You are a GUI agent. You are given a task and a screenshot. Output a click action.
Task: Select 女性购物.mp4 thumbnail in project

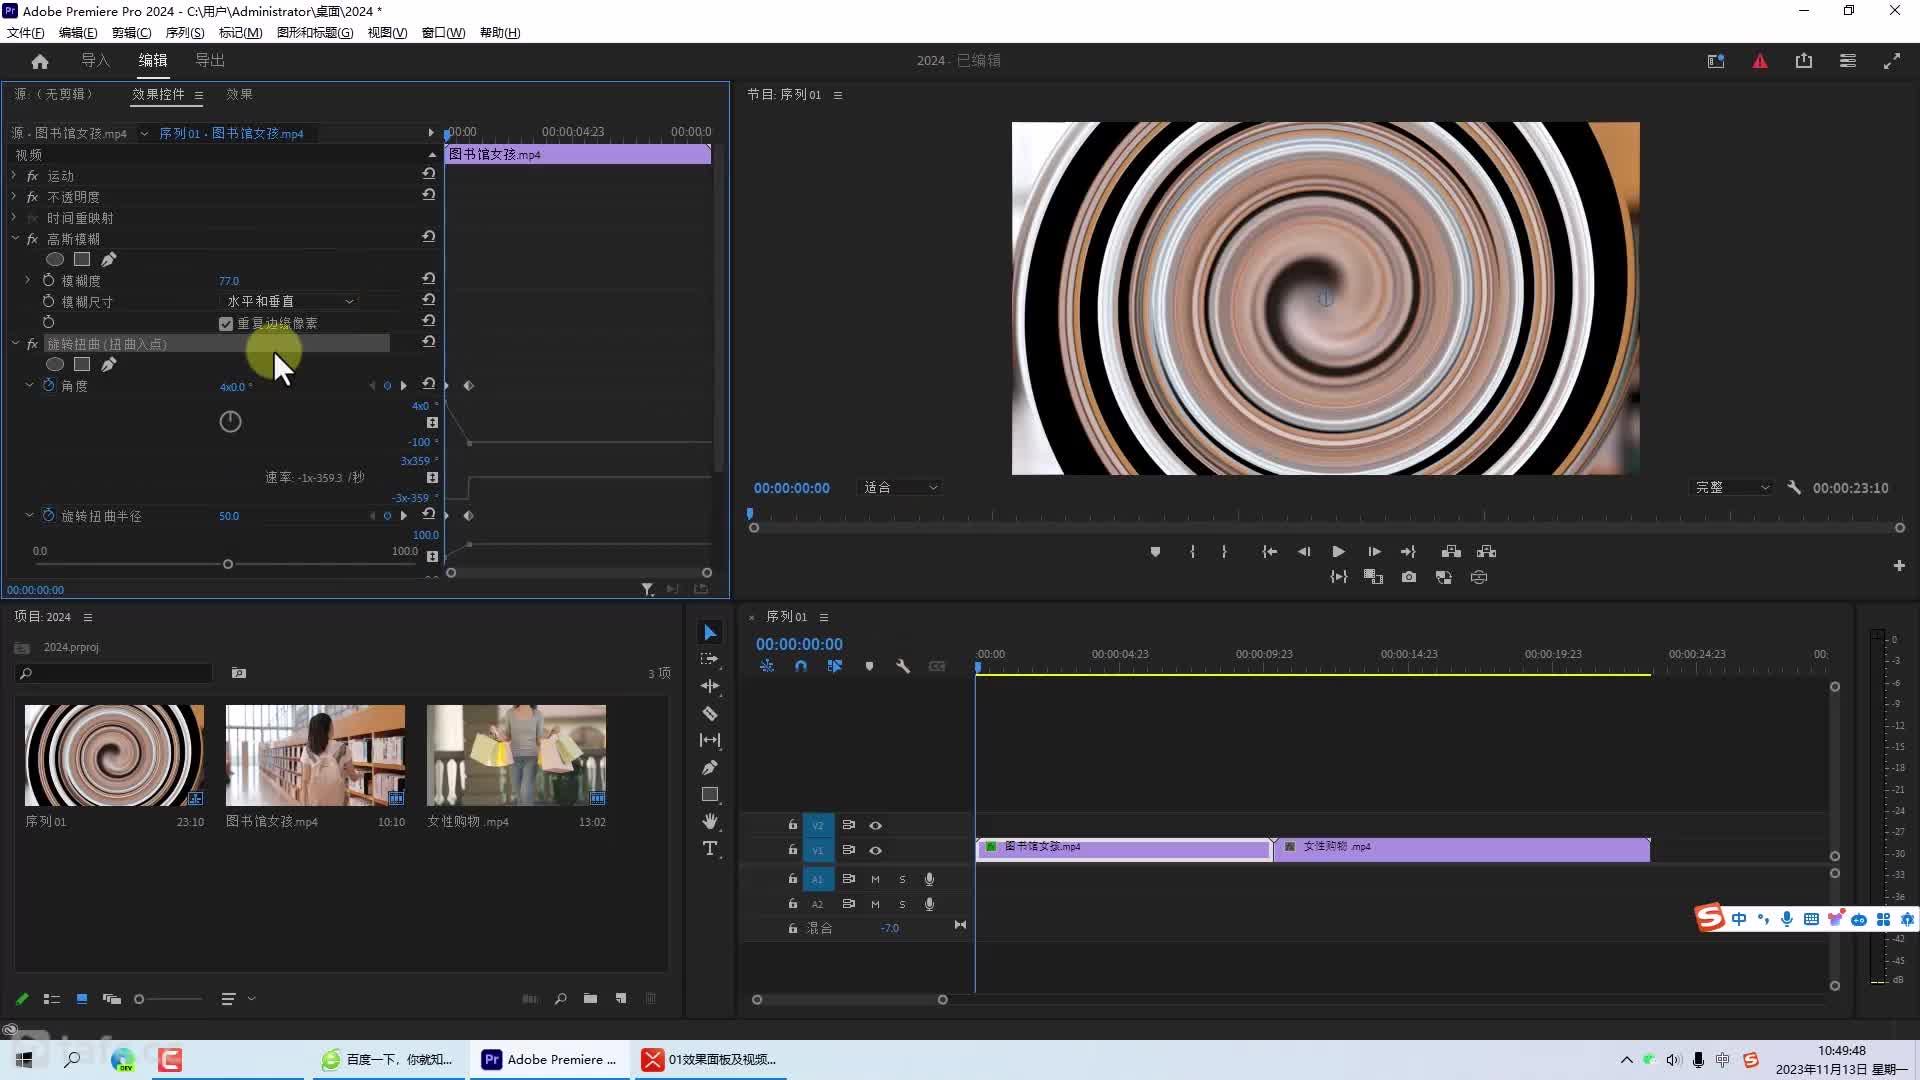516,755
